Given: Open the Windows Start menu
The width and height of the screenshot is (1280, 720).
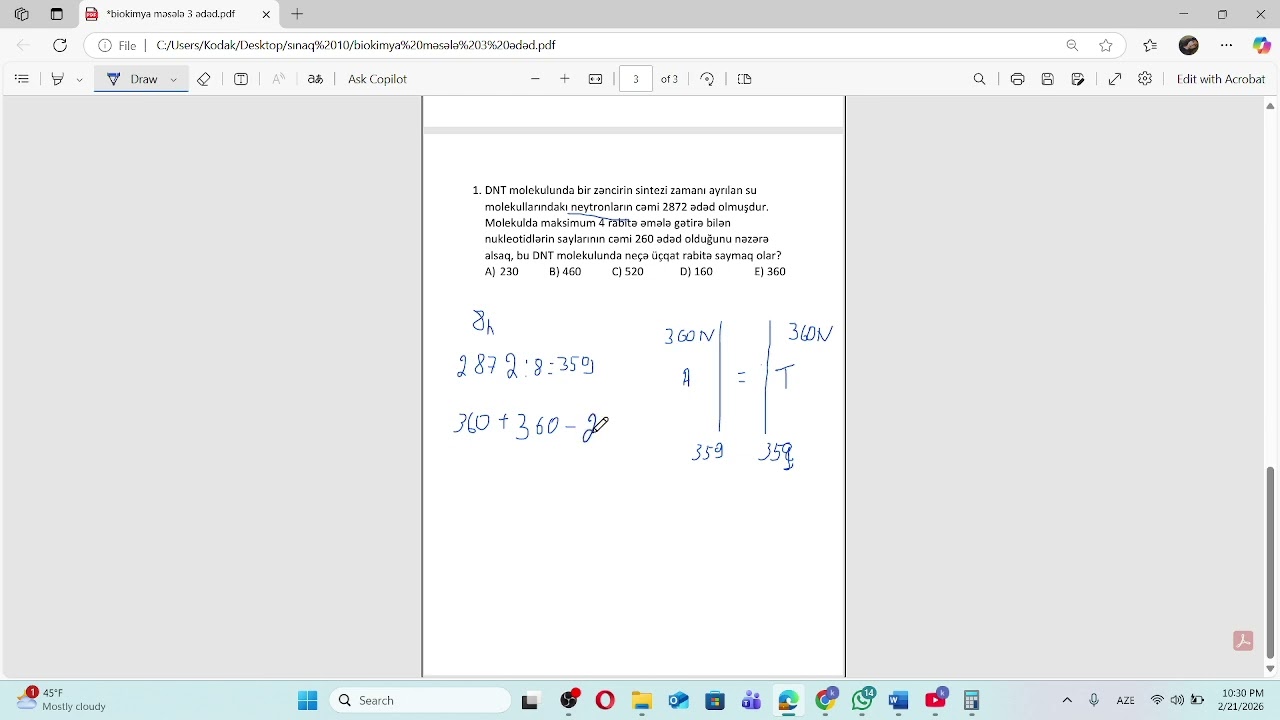Looking at the screenshot, I should tap(308, 701).
